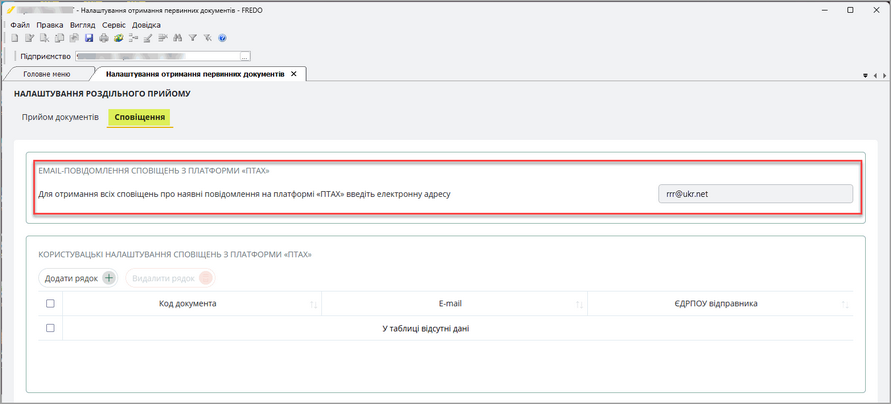
Task: Click the tab scroll right arrow
Action: 883,75
